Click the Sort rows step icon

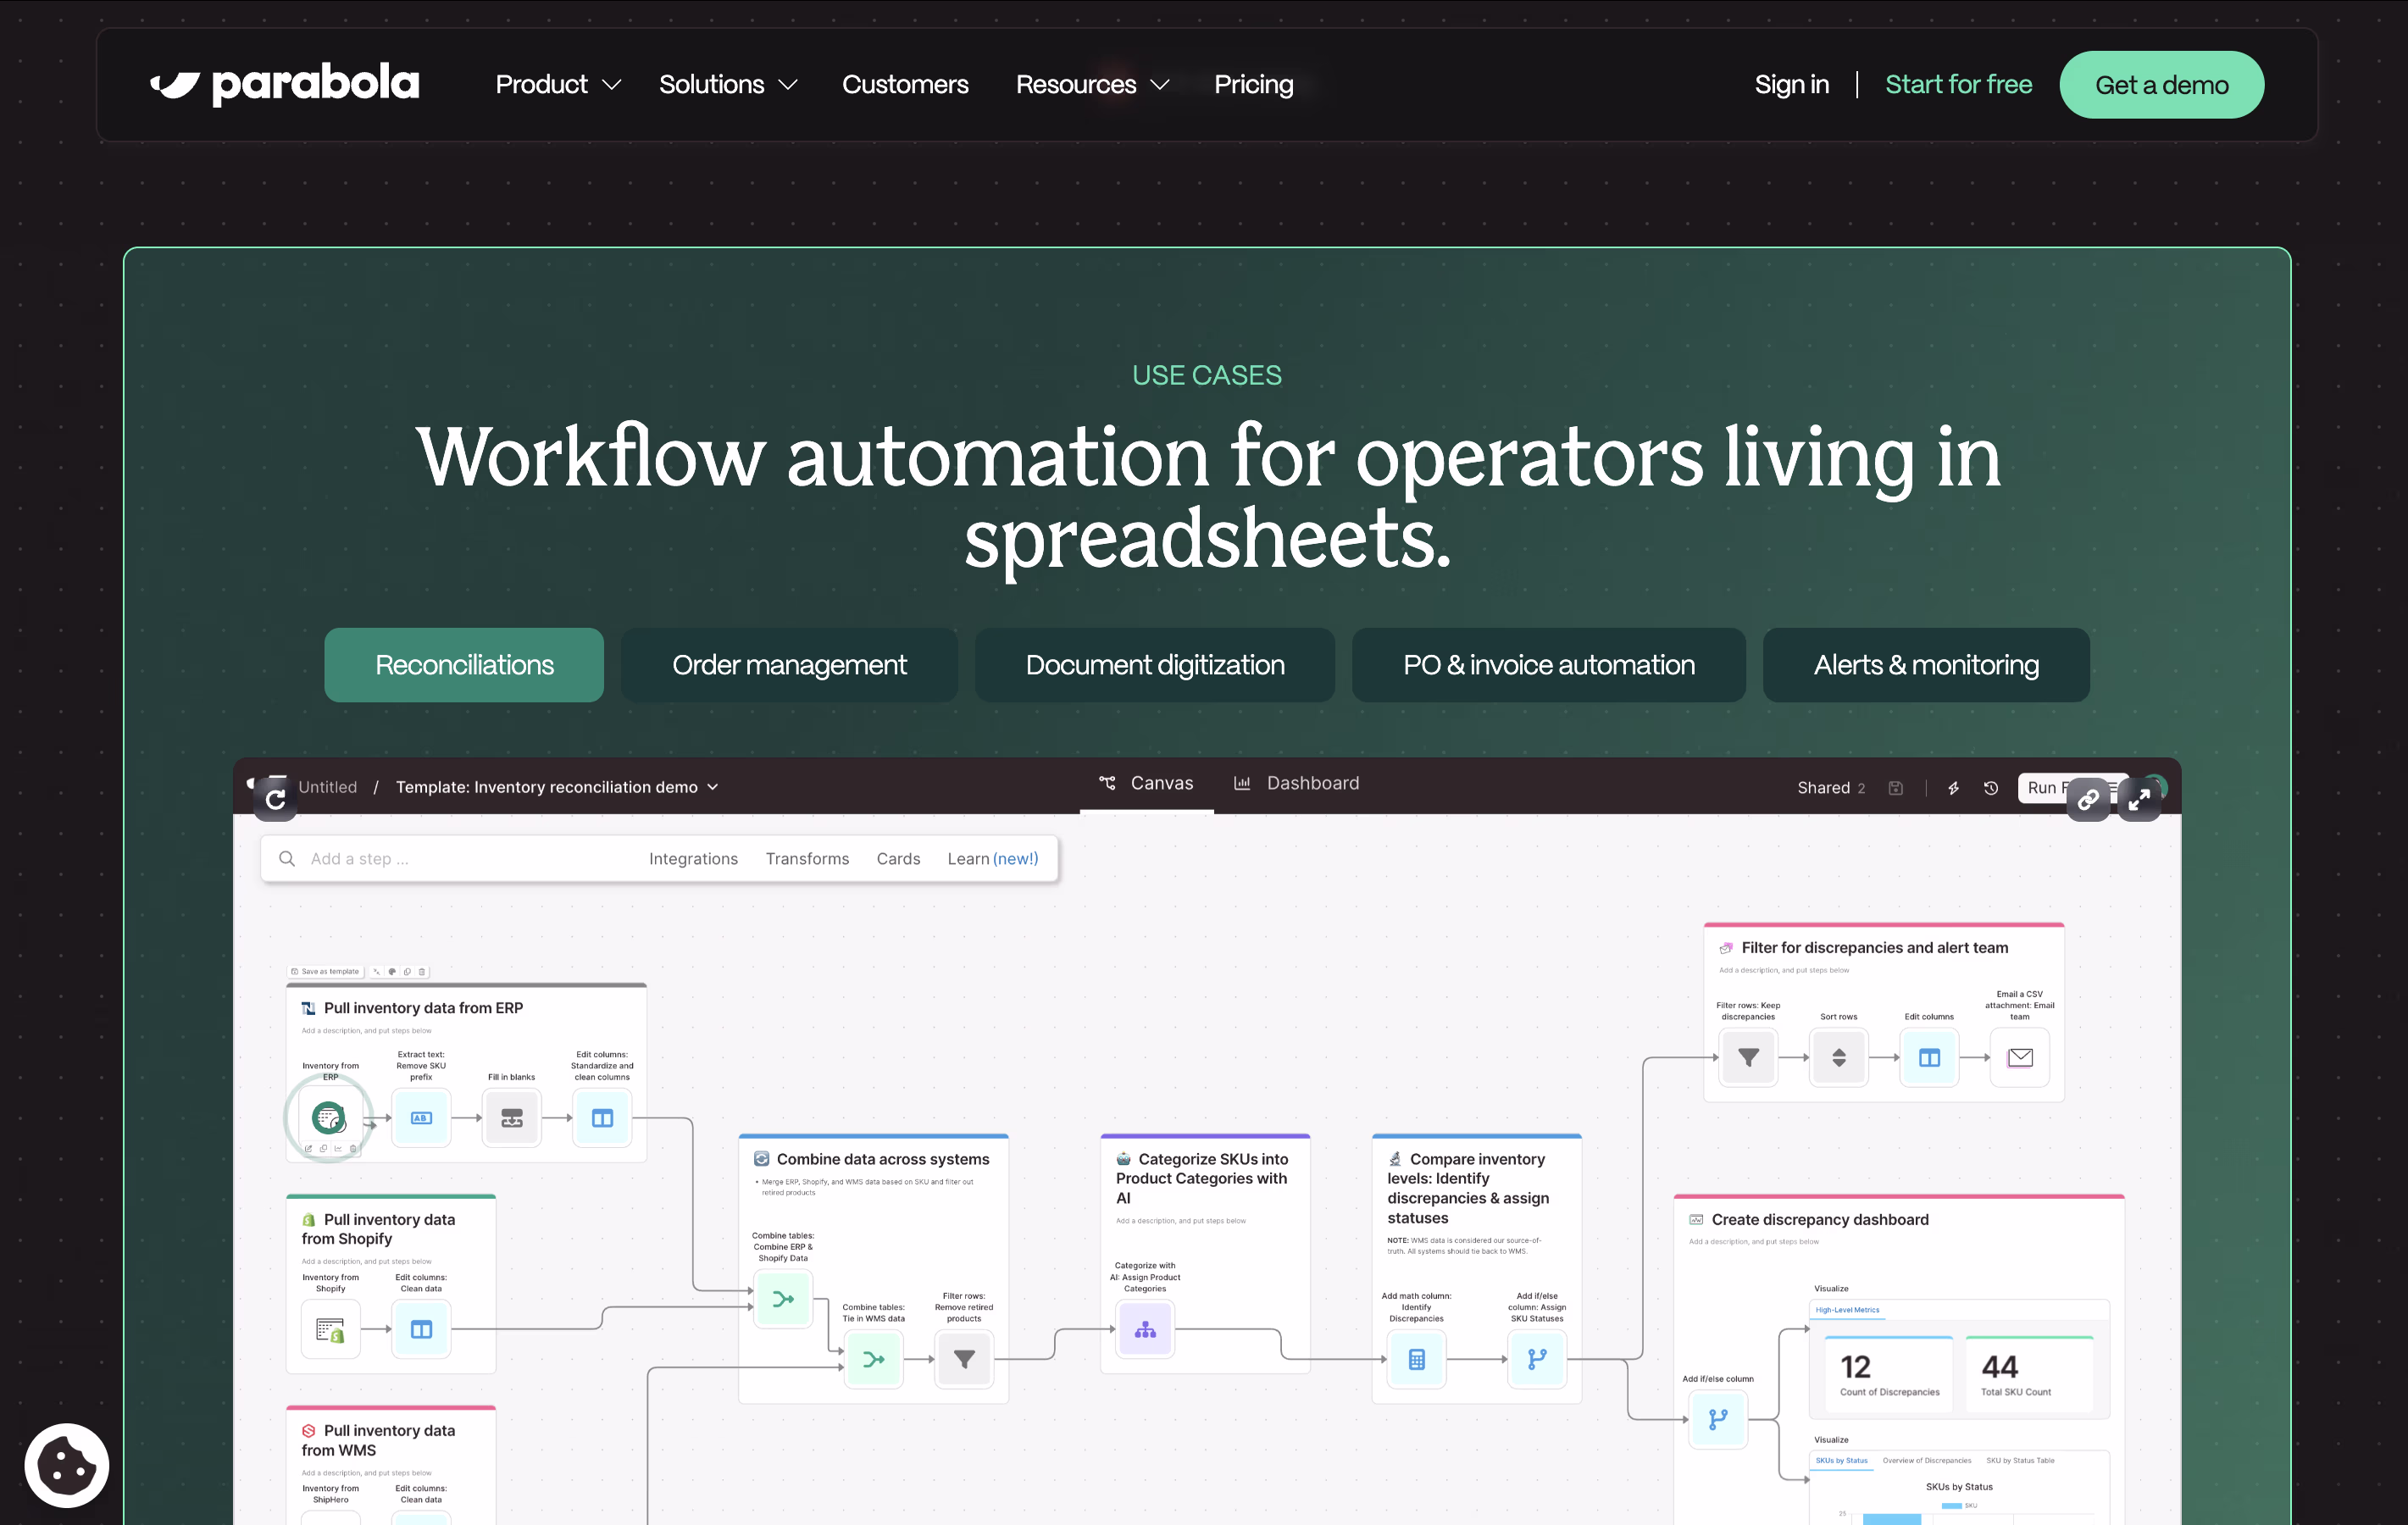coord(1838,1058)
